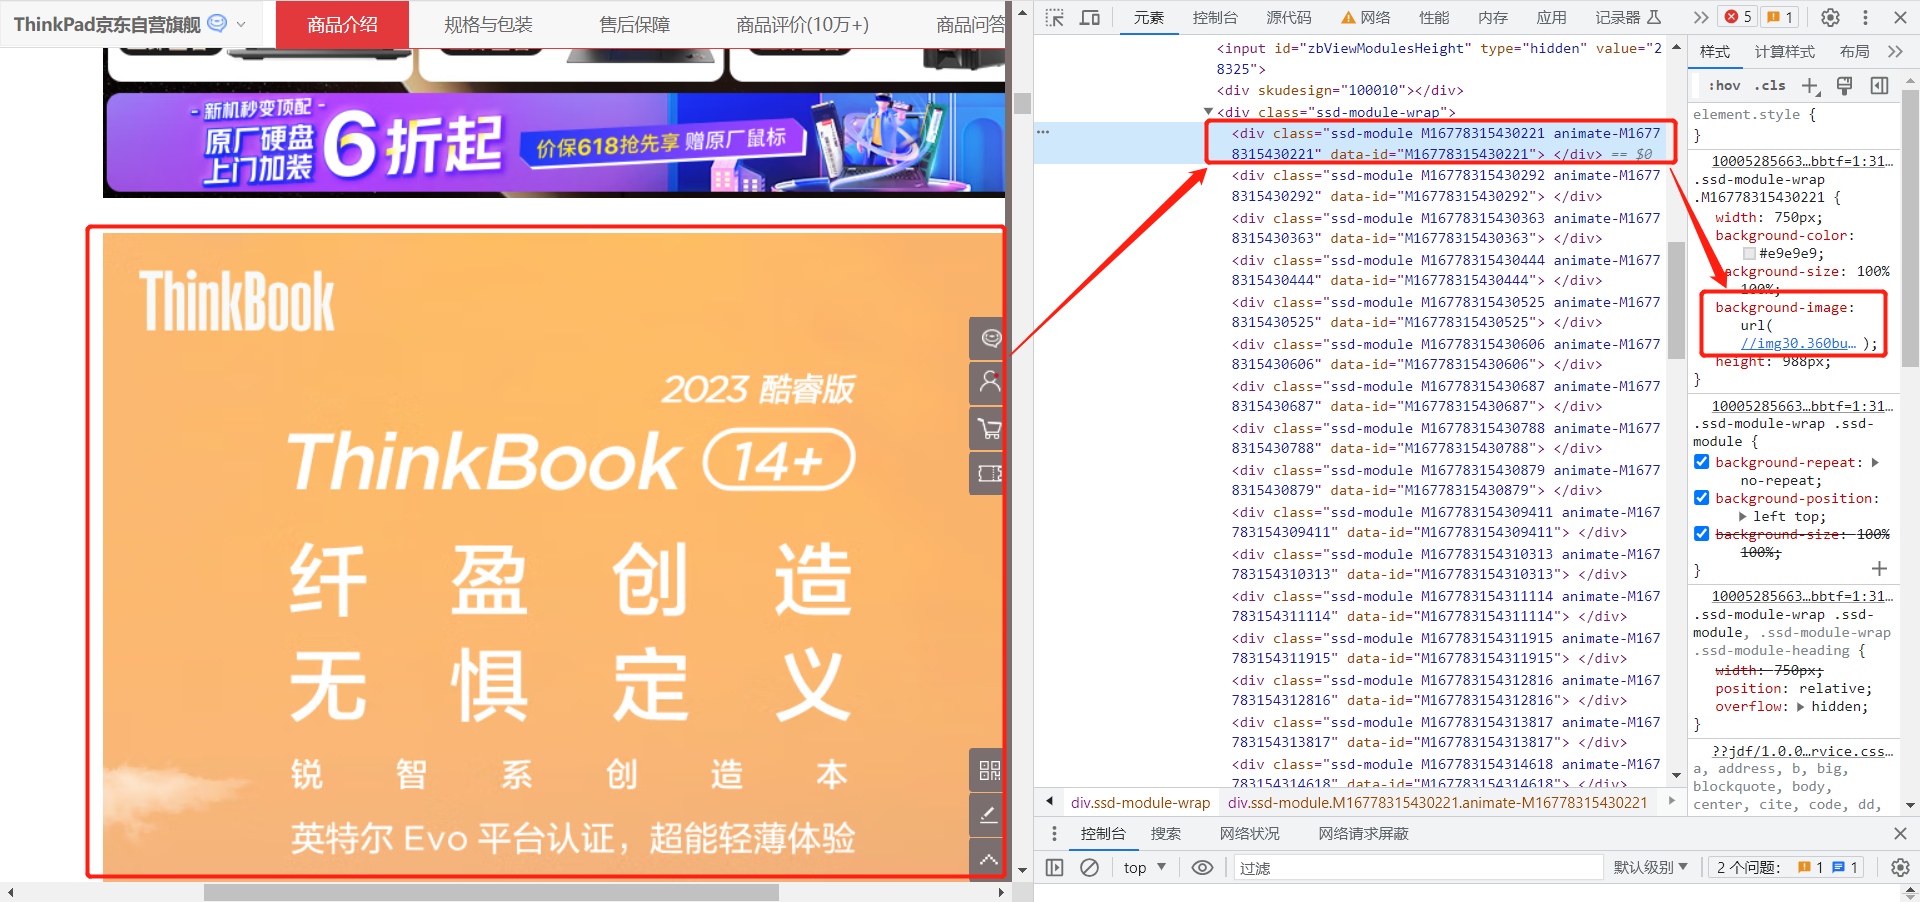The height and width of the screenshot is (902, 1920).
Task: Open 搜索 tab in the drawer
Action: (1165, 833)
